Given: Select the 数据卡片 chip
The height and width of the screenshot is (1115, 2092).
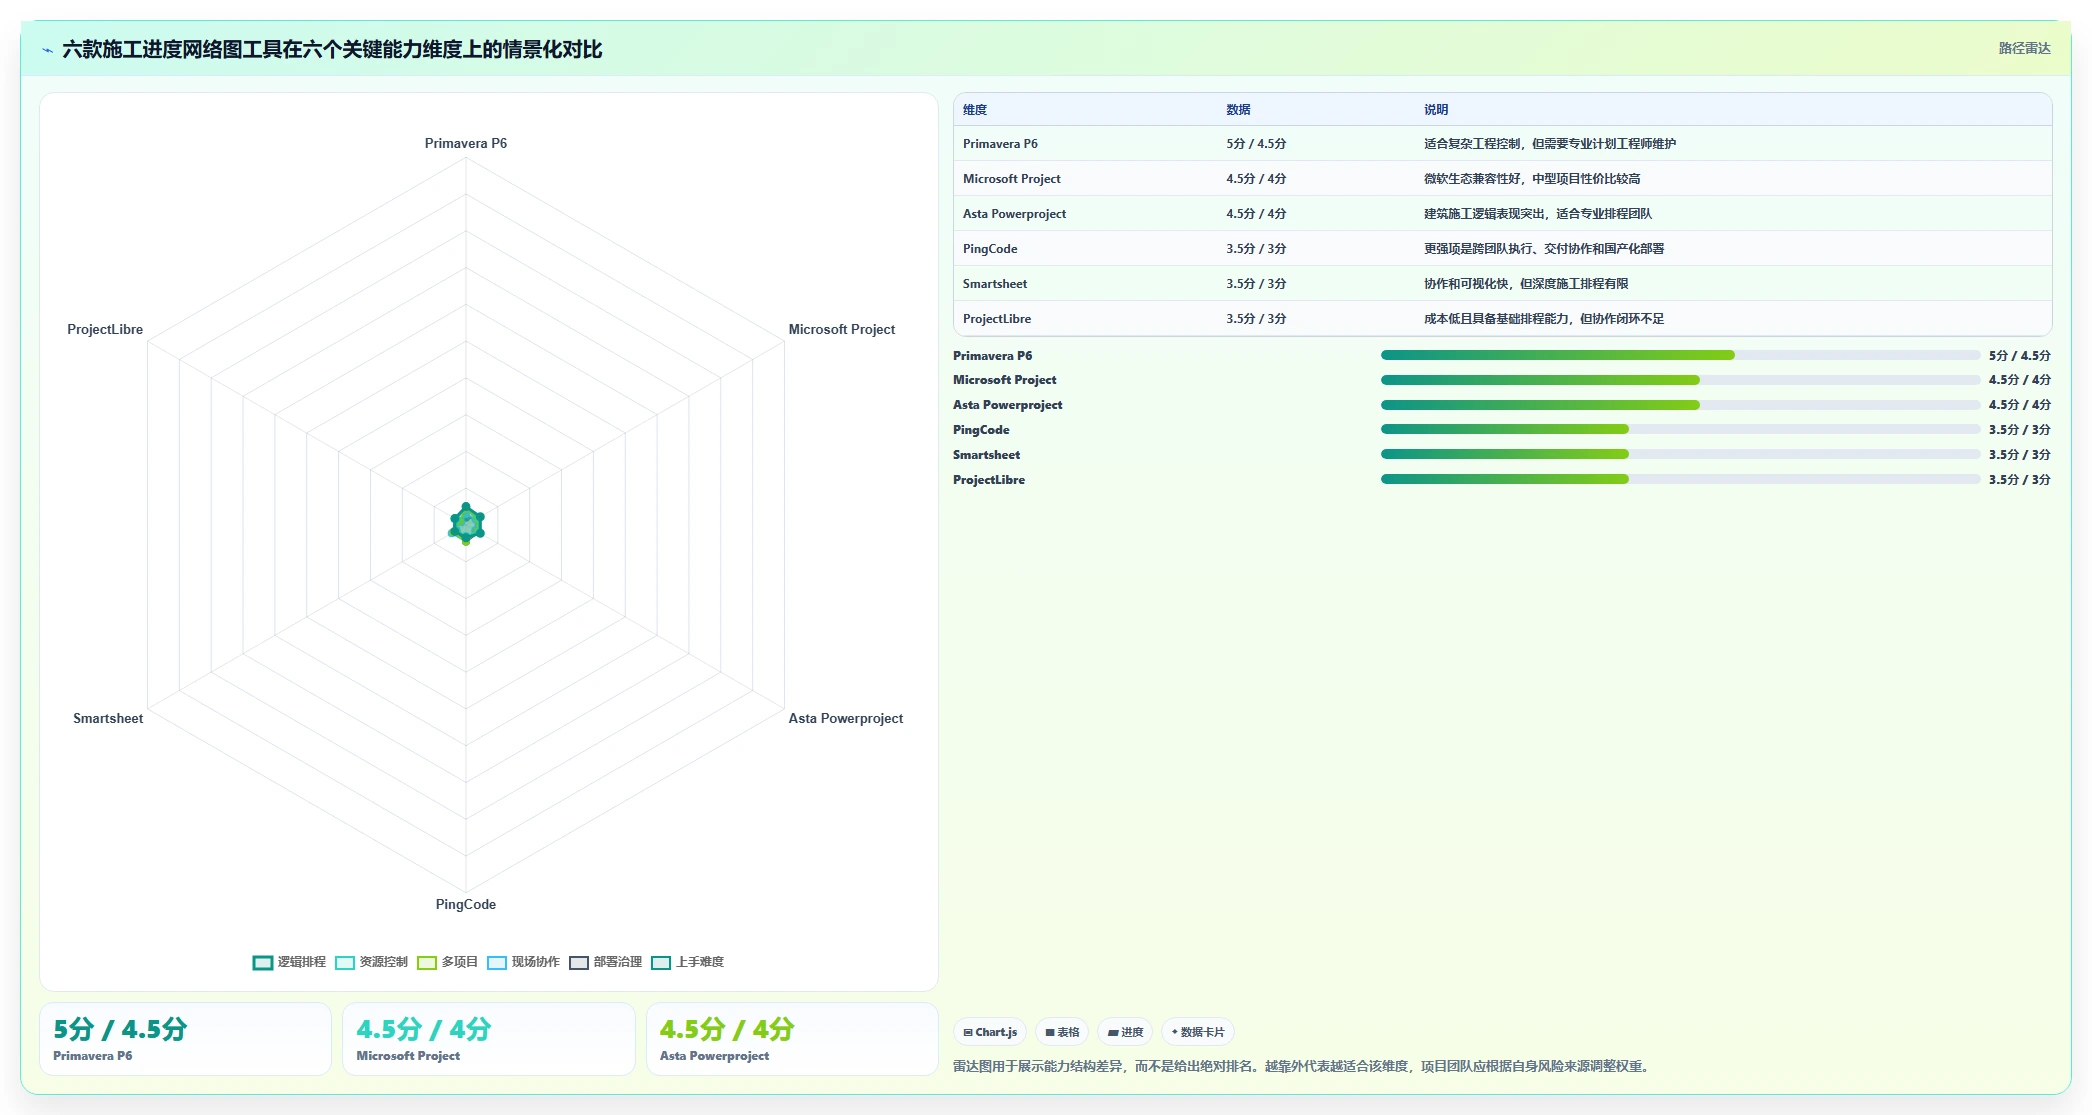Looking at the screenshot, I should [x=1198, y=1032].
